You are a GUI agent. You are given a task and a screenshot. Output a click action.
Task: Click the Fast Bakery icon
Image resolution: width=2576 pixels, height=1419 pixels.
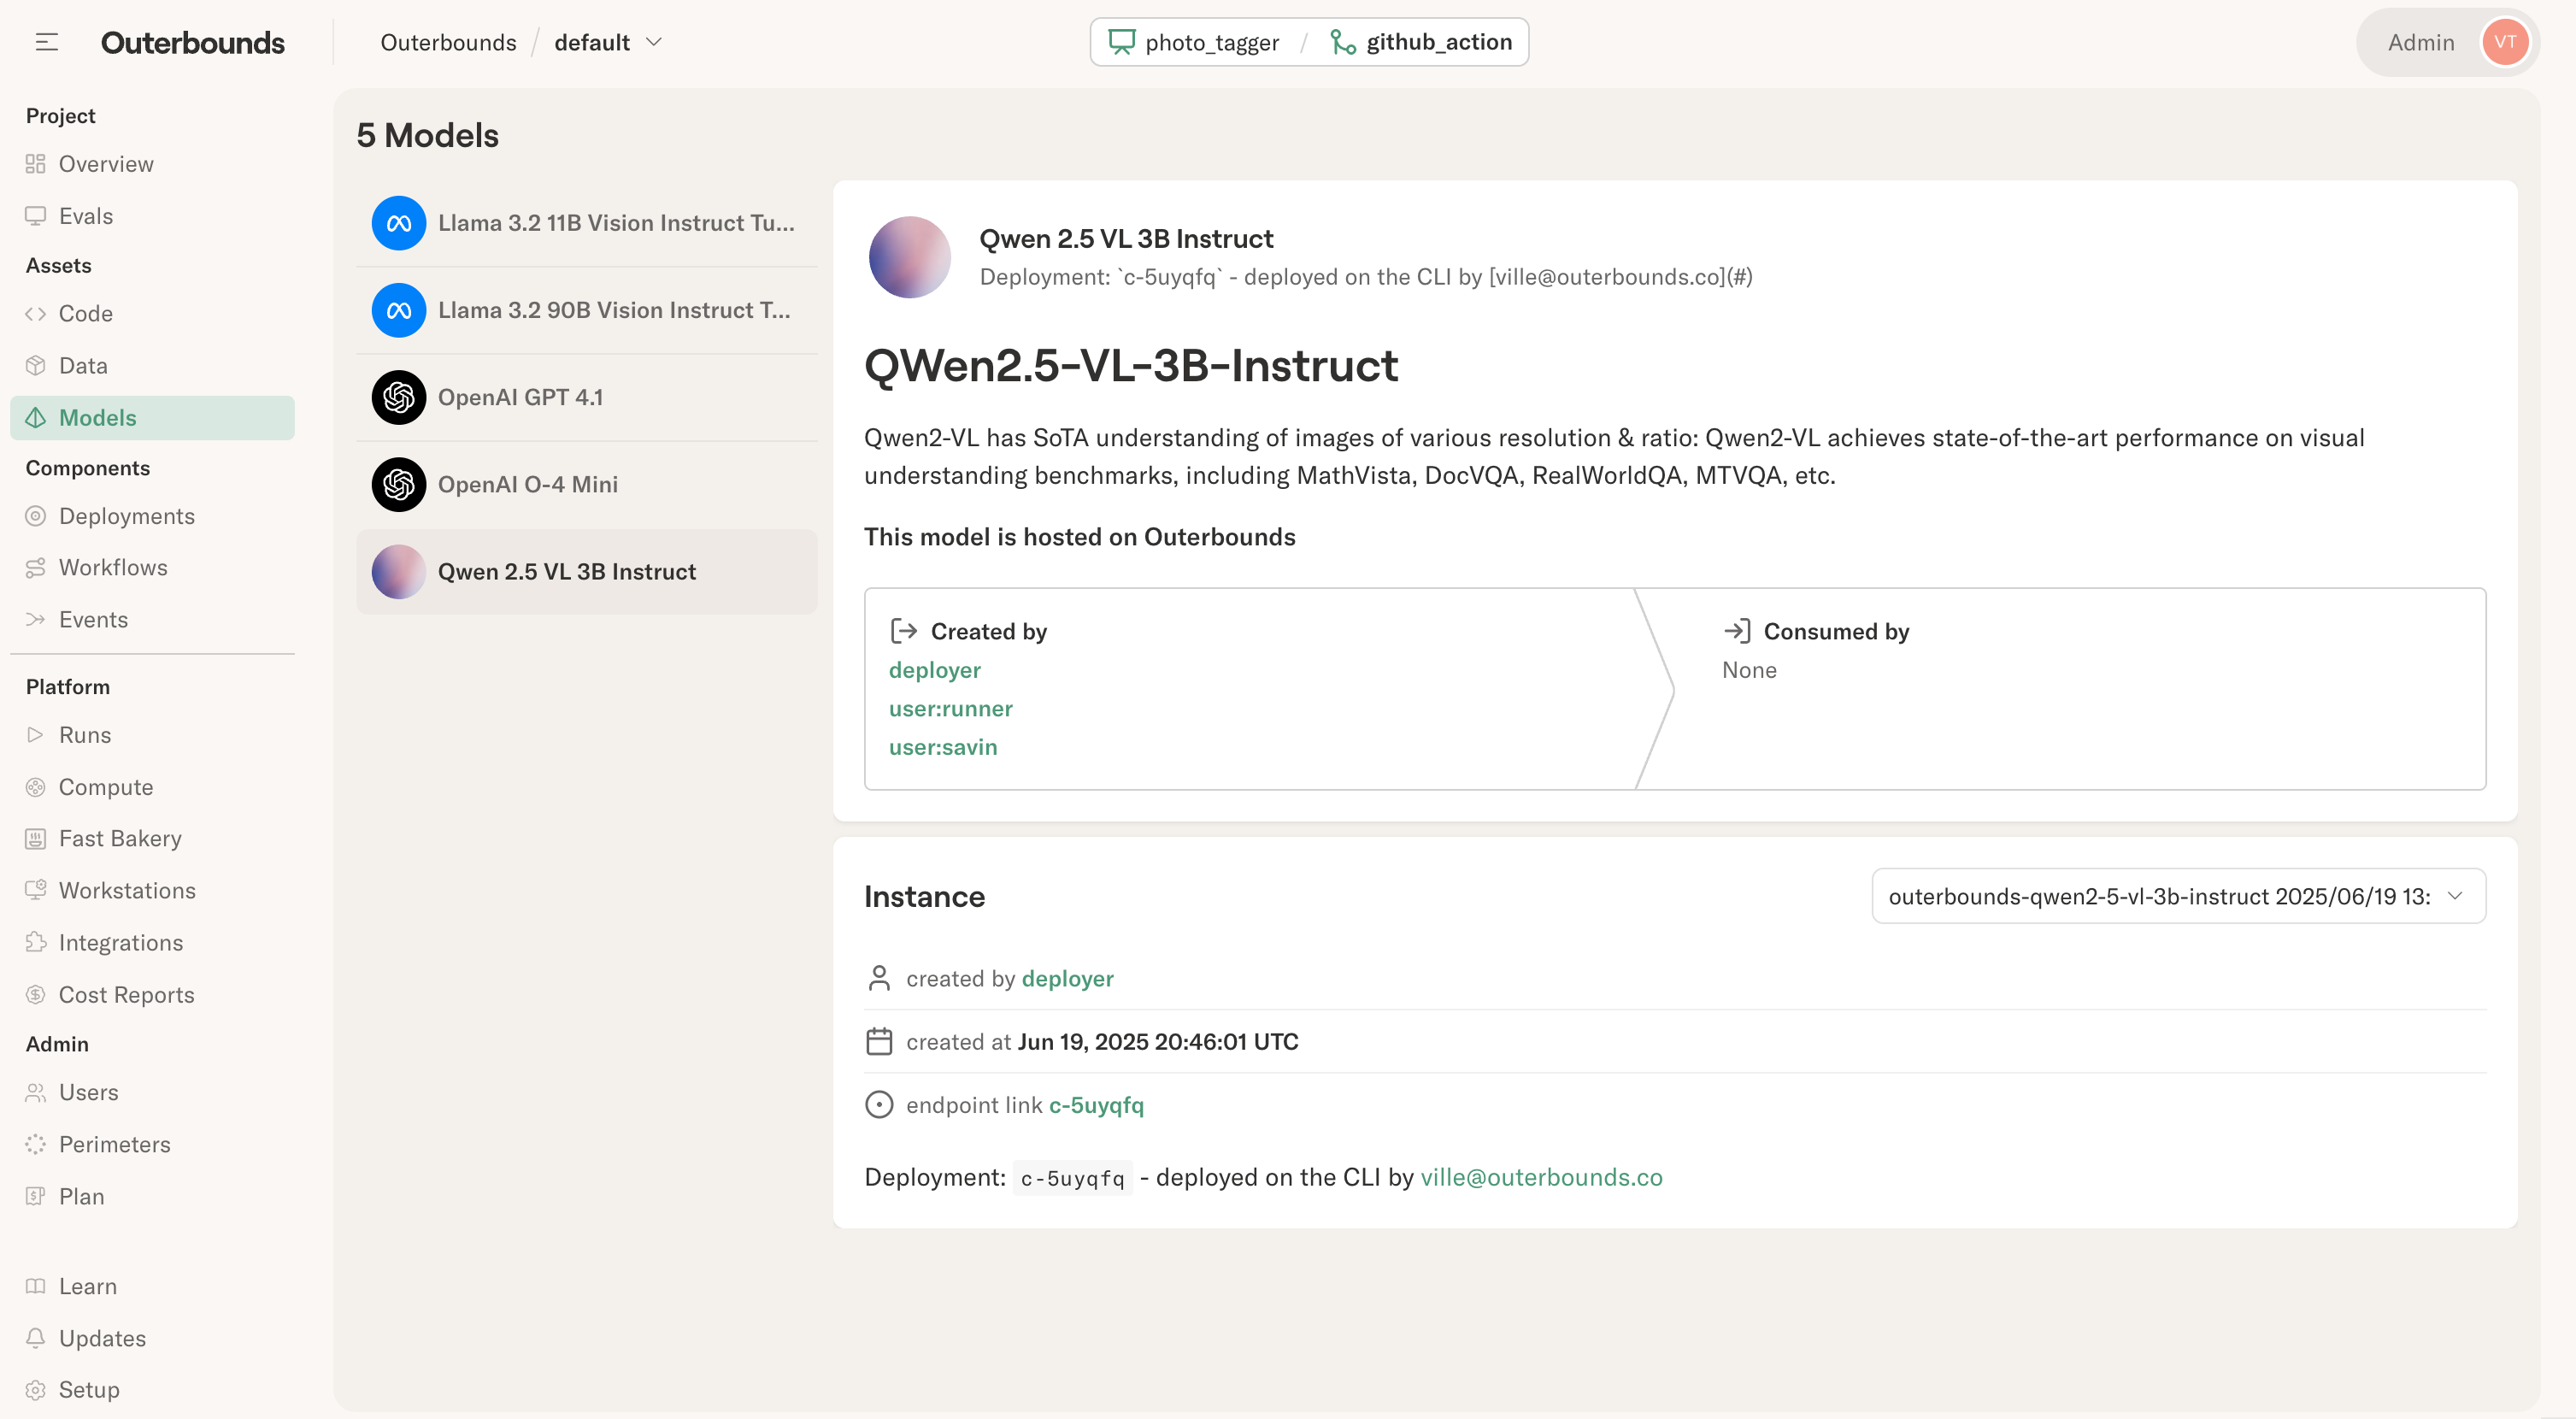[x=36, y=839]
